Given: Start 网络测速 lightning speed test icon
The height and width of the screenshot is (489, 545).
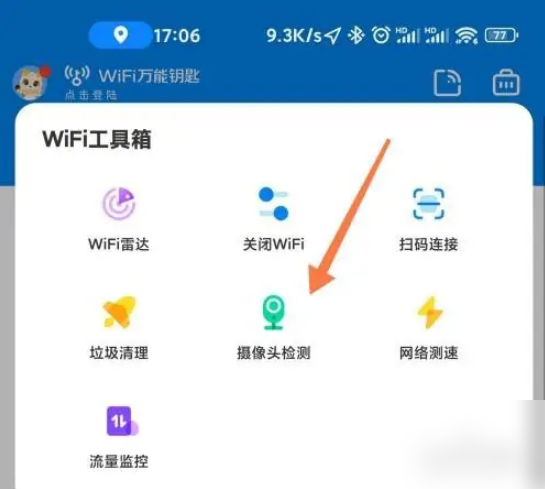Looking at the screenshot, I should [x=430, y=312].
